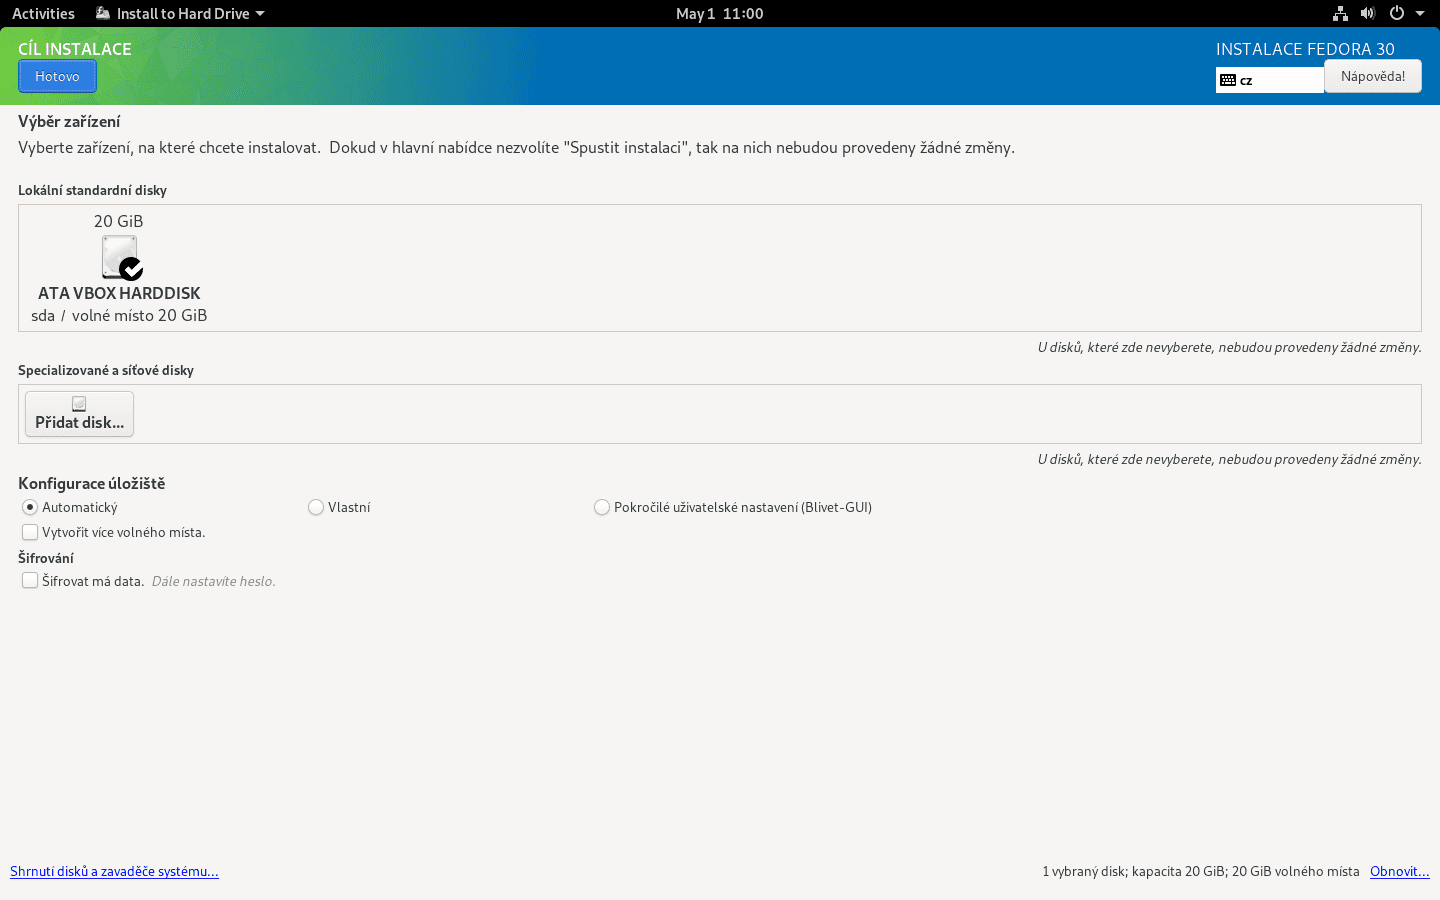Select the ATA VBOX HARDDISK disk icon
Image resolution: width=1440 pixels, height=900 pixels.
click(x=121, y=258)
